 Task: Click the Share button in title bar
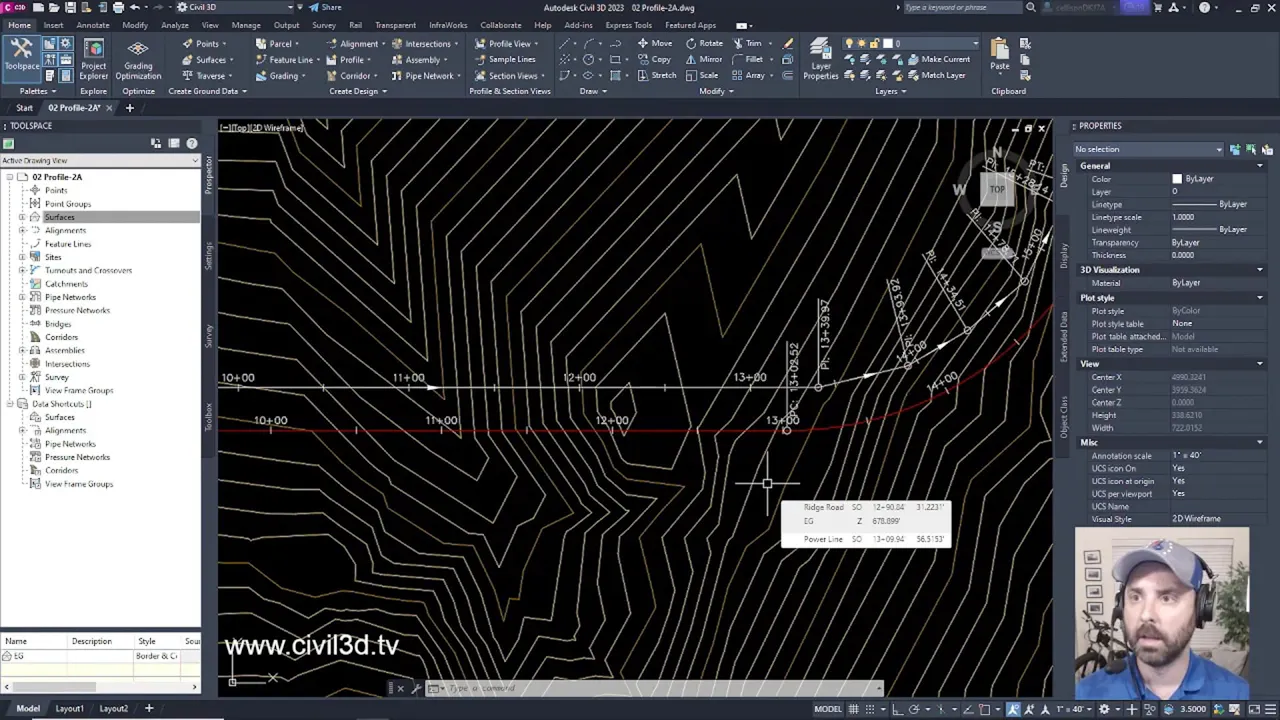tap(326, 7)
